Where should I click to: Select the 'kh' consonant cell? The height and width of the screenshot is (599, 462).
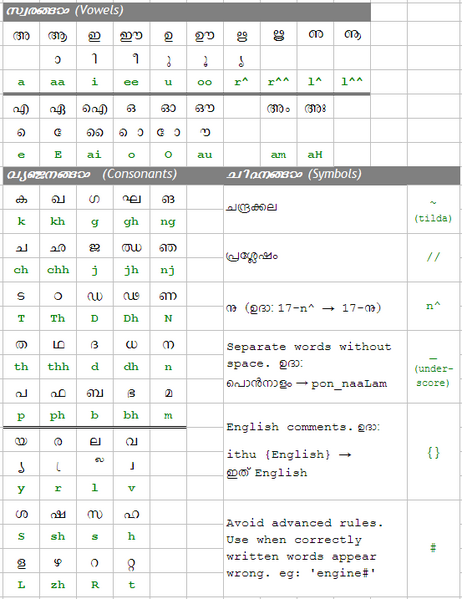click(x=58, y=222)
